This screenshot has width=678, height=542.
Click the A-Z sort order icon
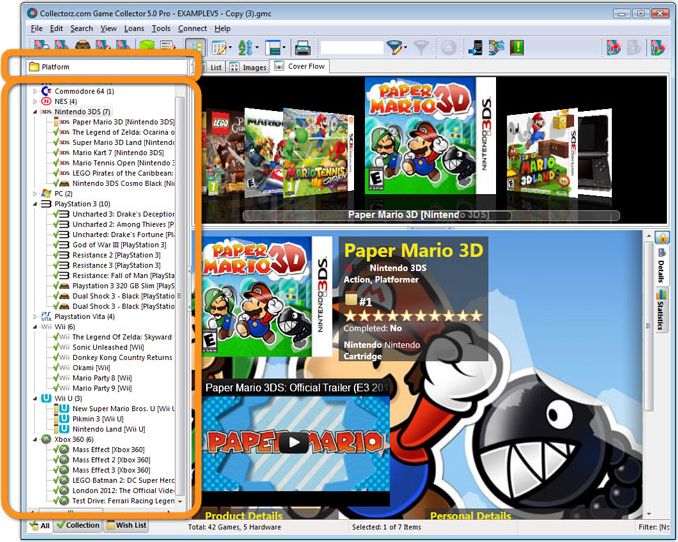point(245,47)
